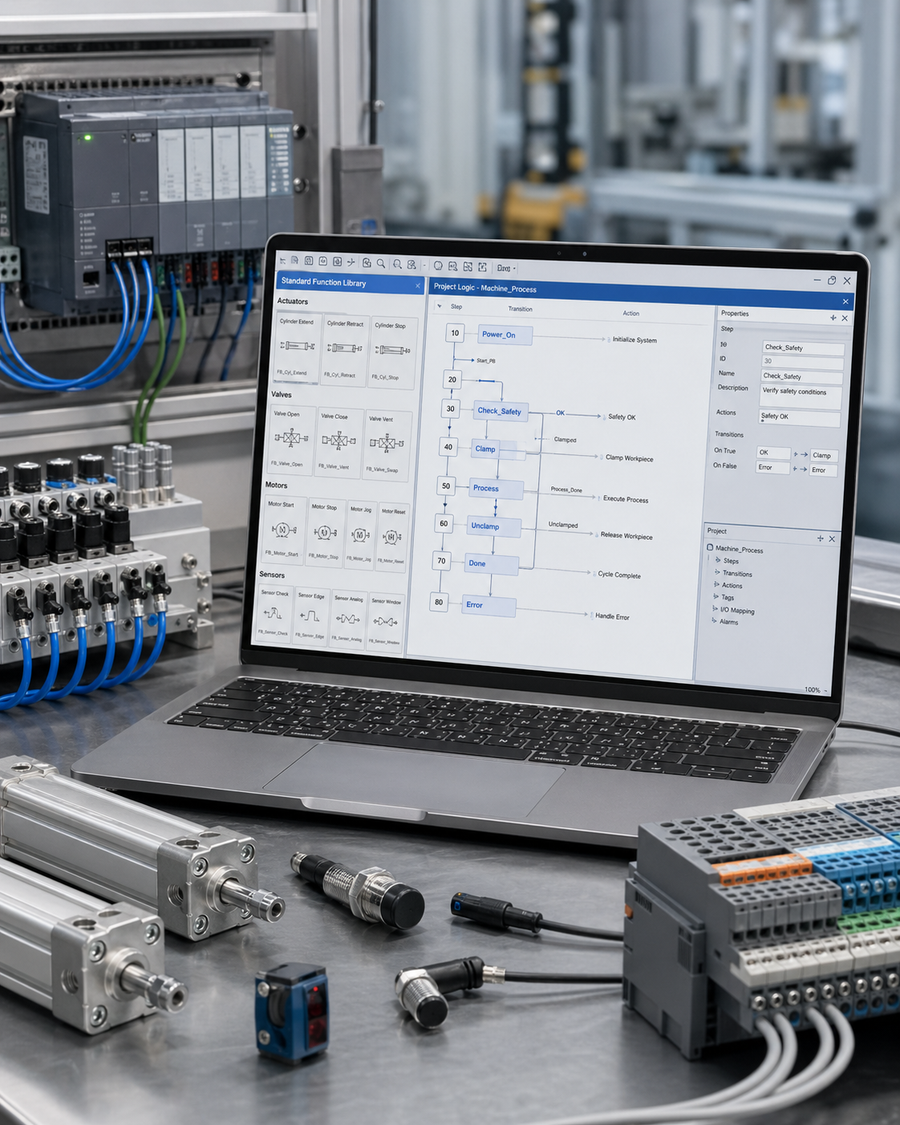Select the Cylinder Extend function block

point(297,348)
